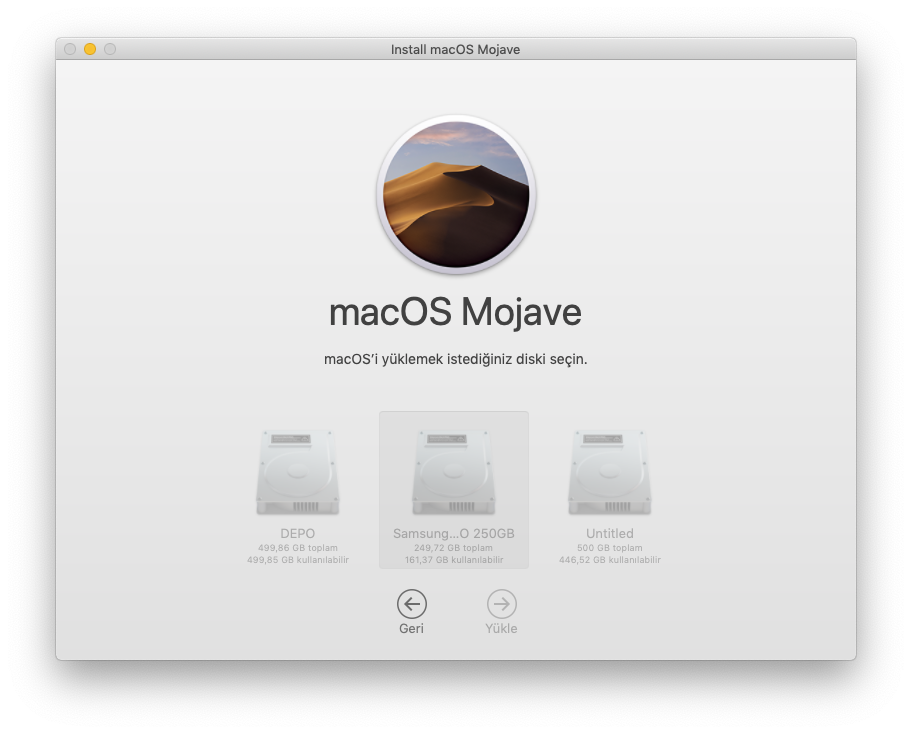Click Samsung's 161,37 GB available text
The height and width of the screenshot is (734, 912).
[454, 560]
